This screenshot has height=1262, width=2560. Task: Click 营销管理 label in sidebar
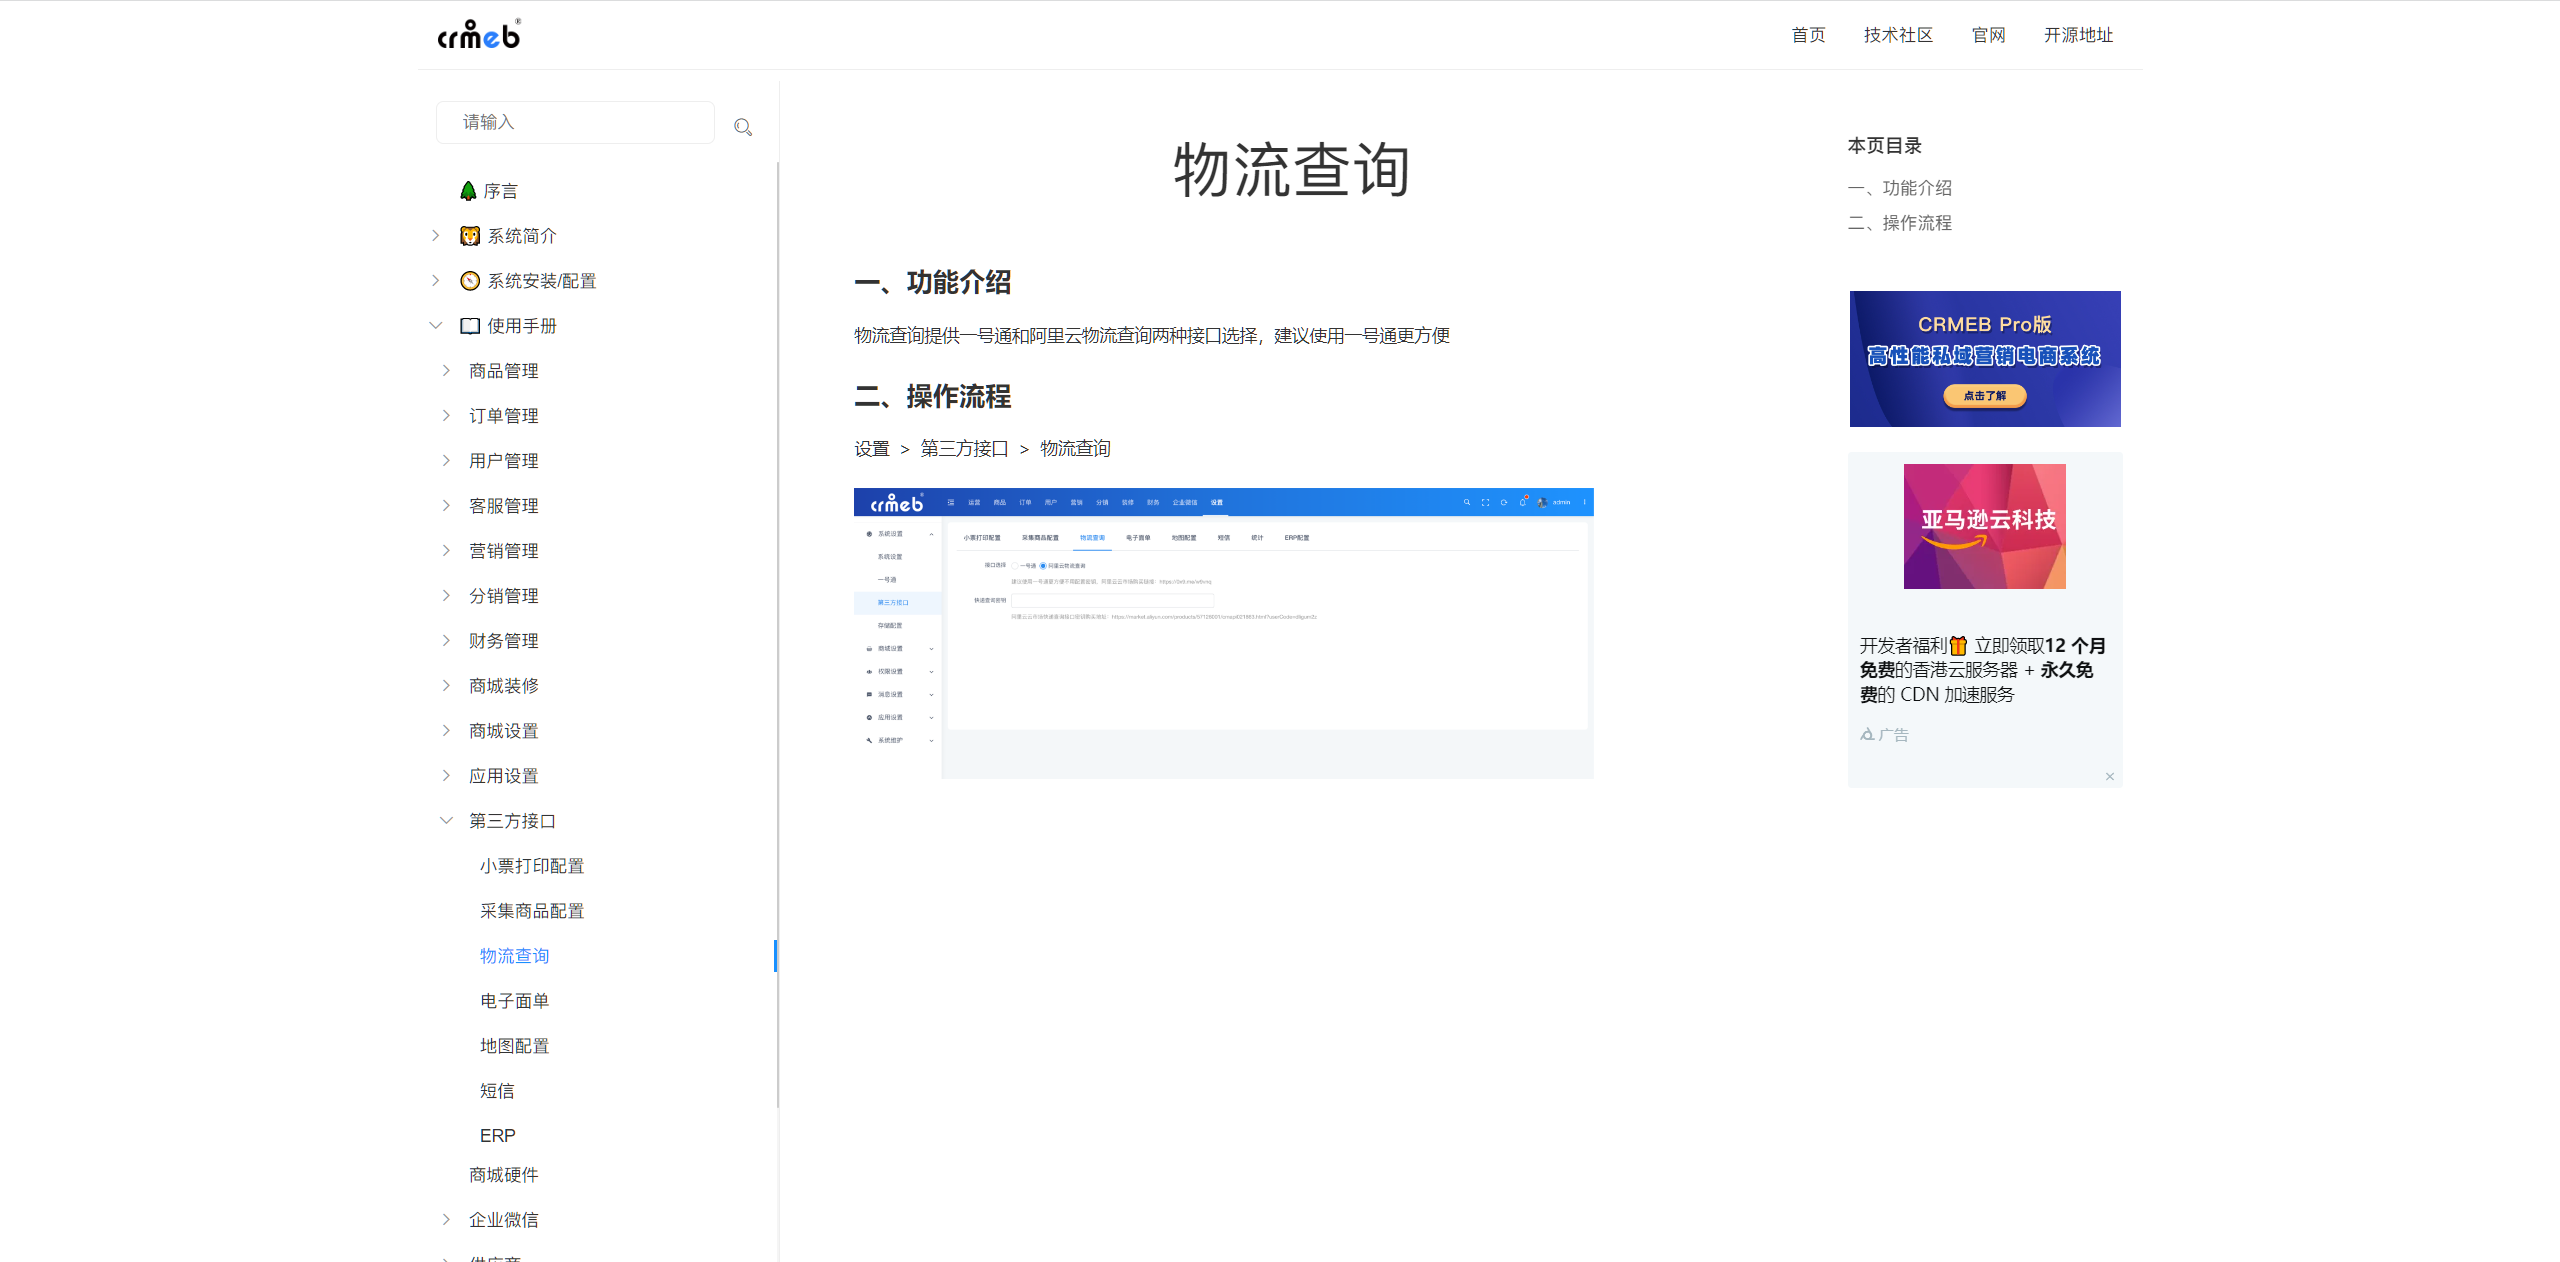[504, 551]
